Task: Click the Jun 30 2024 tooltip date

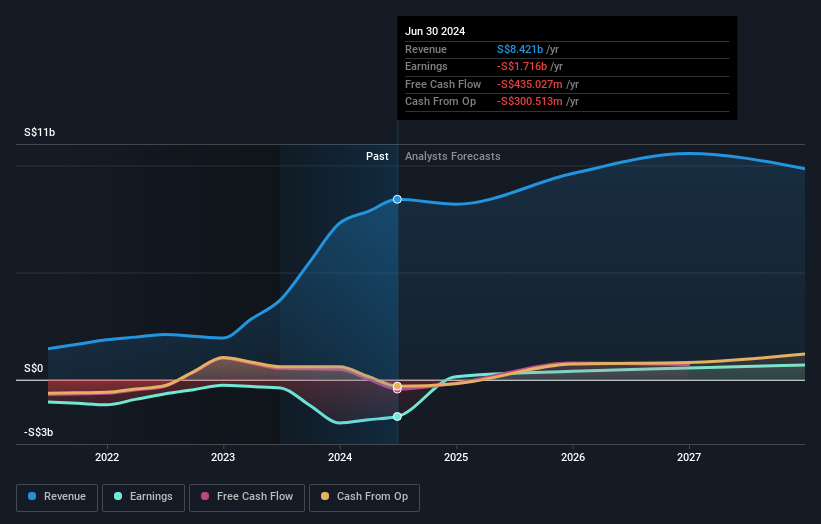Action: [435, 31]
